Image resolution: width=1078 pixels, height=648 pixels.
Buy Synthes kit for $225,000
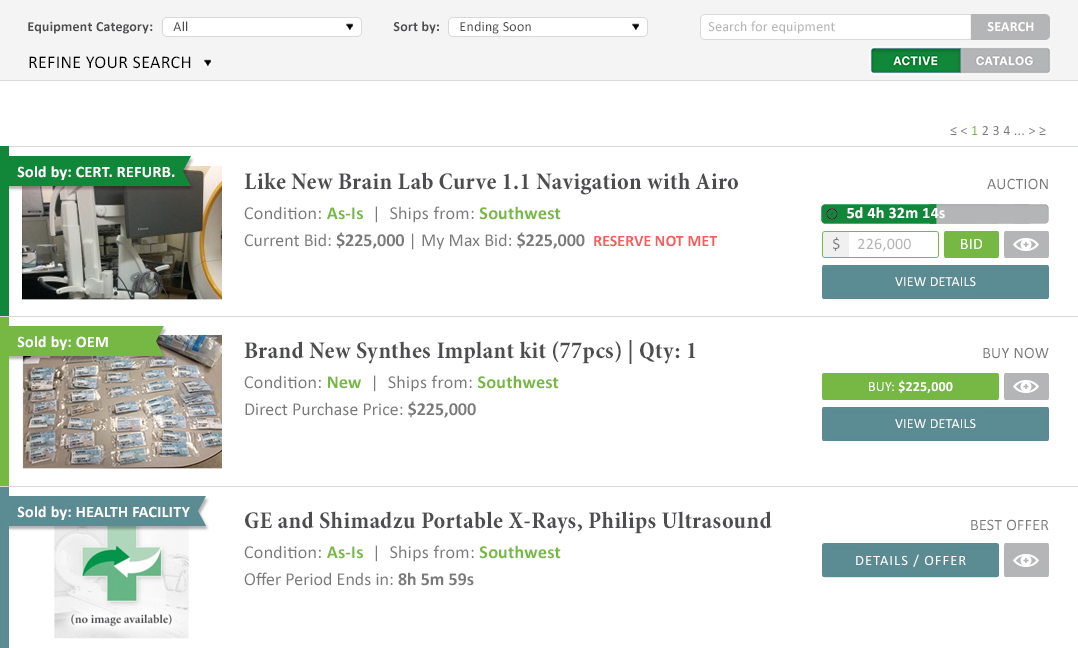[910, 386]
